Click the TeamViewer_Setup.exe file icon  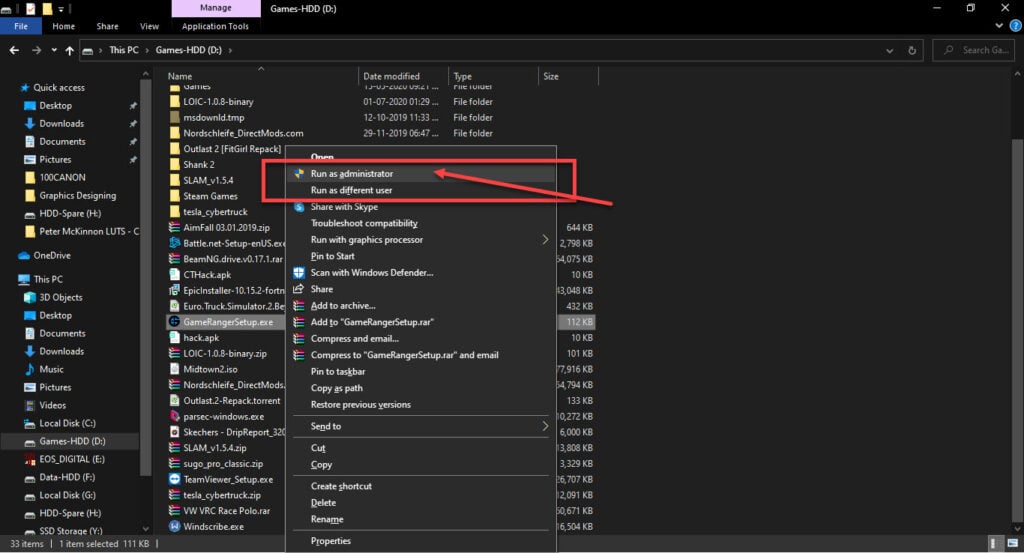pyautogui.click(x=174, y=479)
